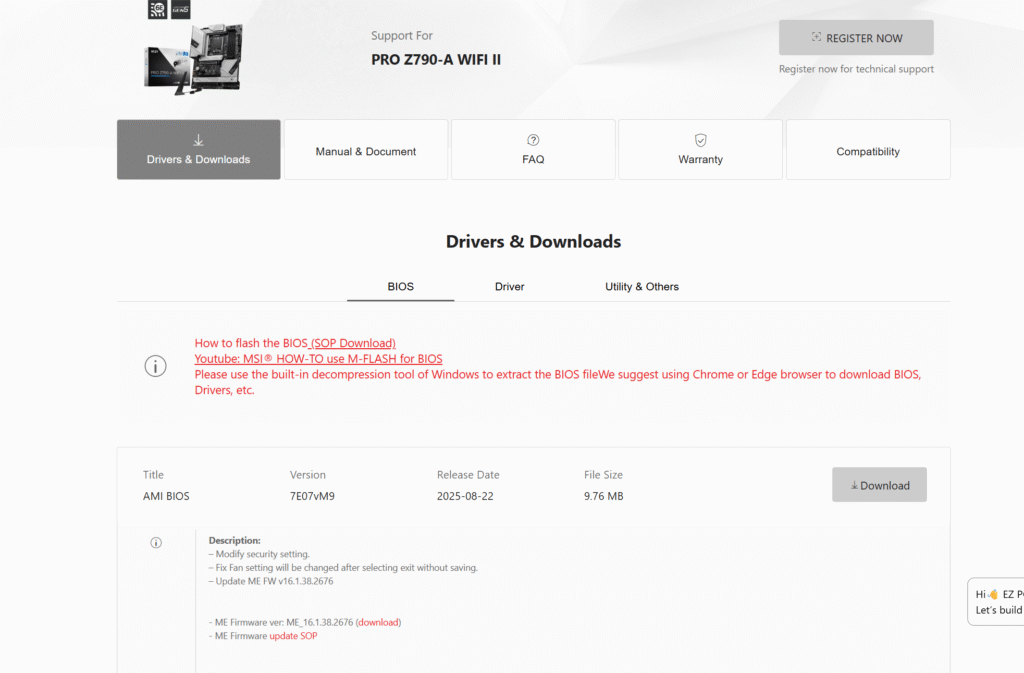The image size is (1024, 673).
Task: Click the Wi-Fi 6E badge above the product image
Action: [x=157, y=9]
